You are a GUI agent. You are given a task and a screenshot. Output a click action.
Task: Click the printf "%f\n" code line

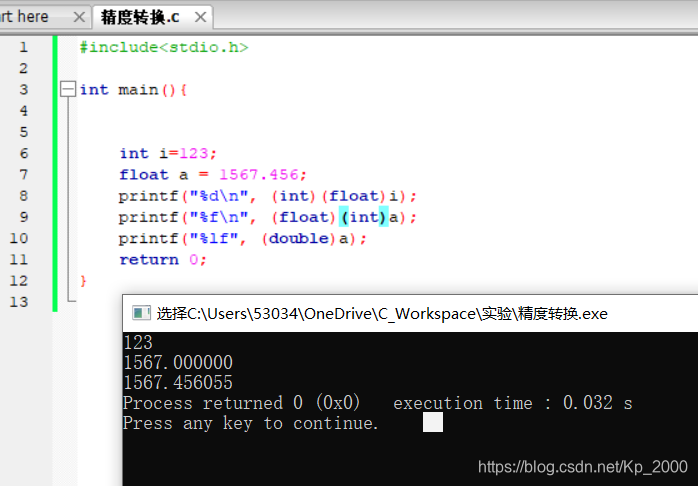coord(268,218)
